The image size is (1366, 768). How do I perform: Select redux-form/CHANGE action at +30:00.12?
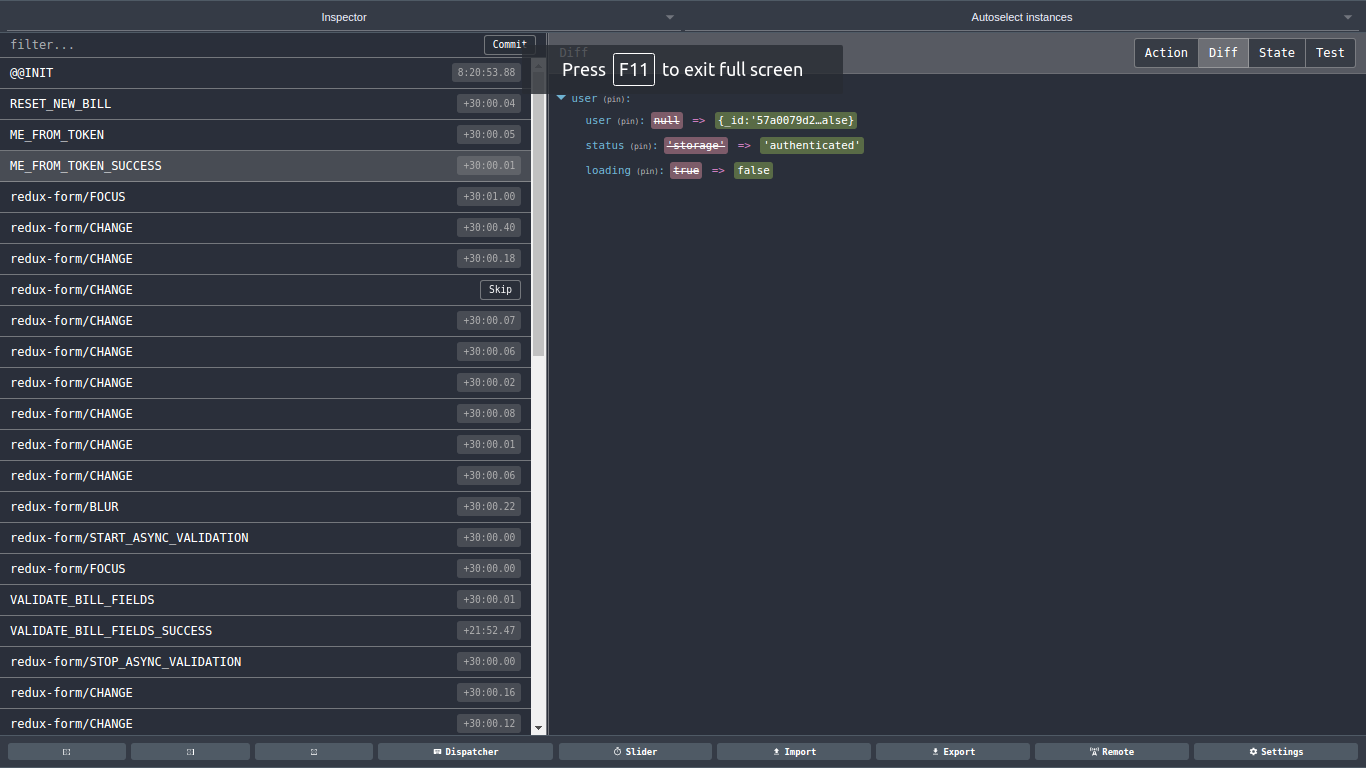pos(265,723)
